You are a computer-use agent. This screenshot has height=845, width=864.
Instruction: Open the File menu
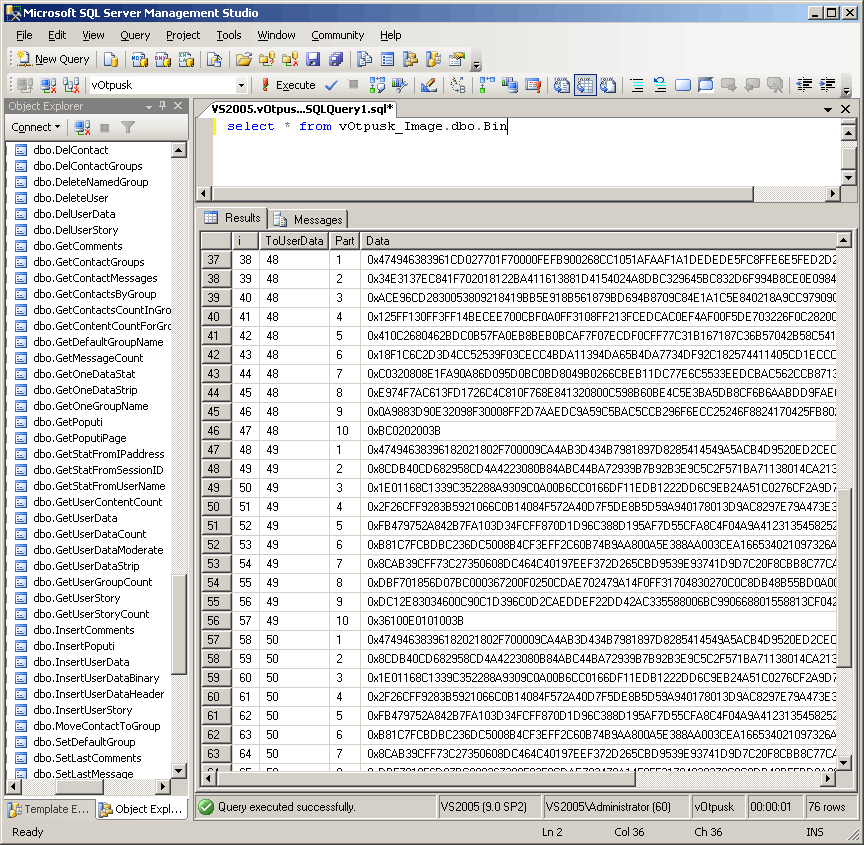[24, 35]
